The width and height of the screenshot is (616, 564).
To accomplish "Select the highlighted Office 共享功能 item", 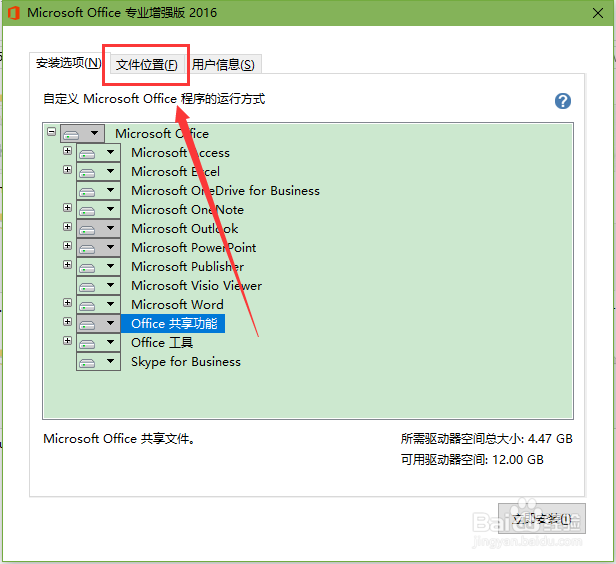I will [173, 324].
